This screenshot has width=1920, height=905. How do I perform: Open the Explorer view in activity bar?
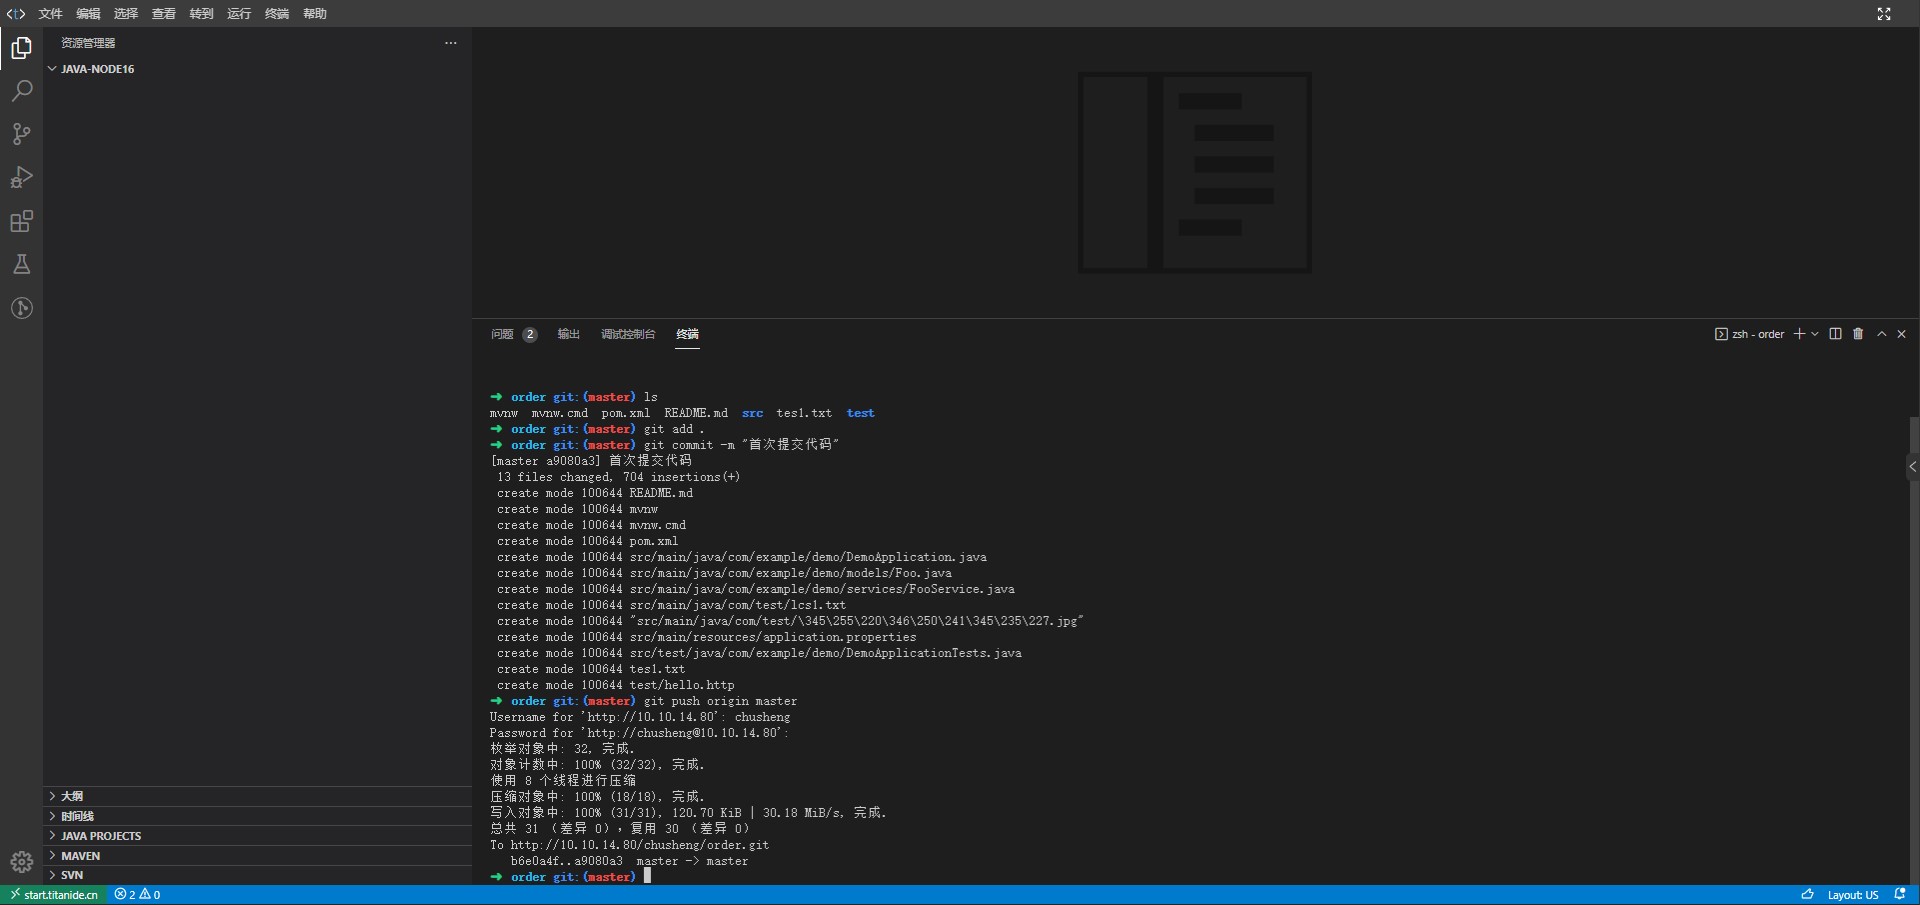pyautogui.click(x=21, y=48)
